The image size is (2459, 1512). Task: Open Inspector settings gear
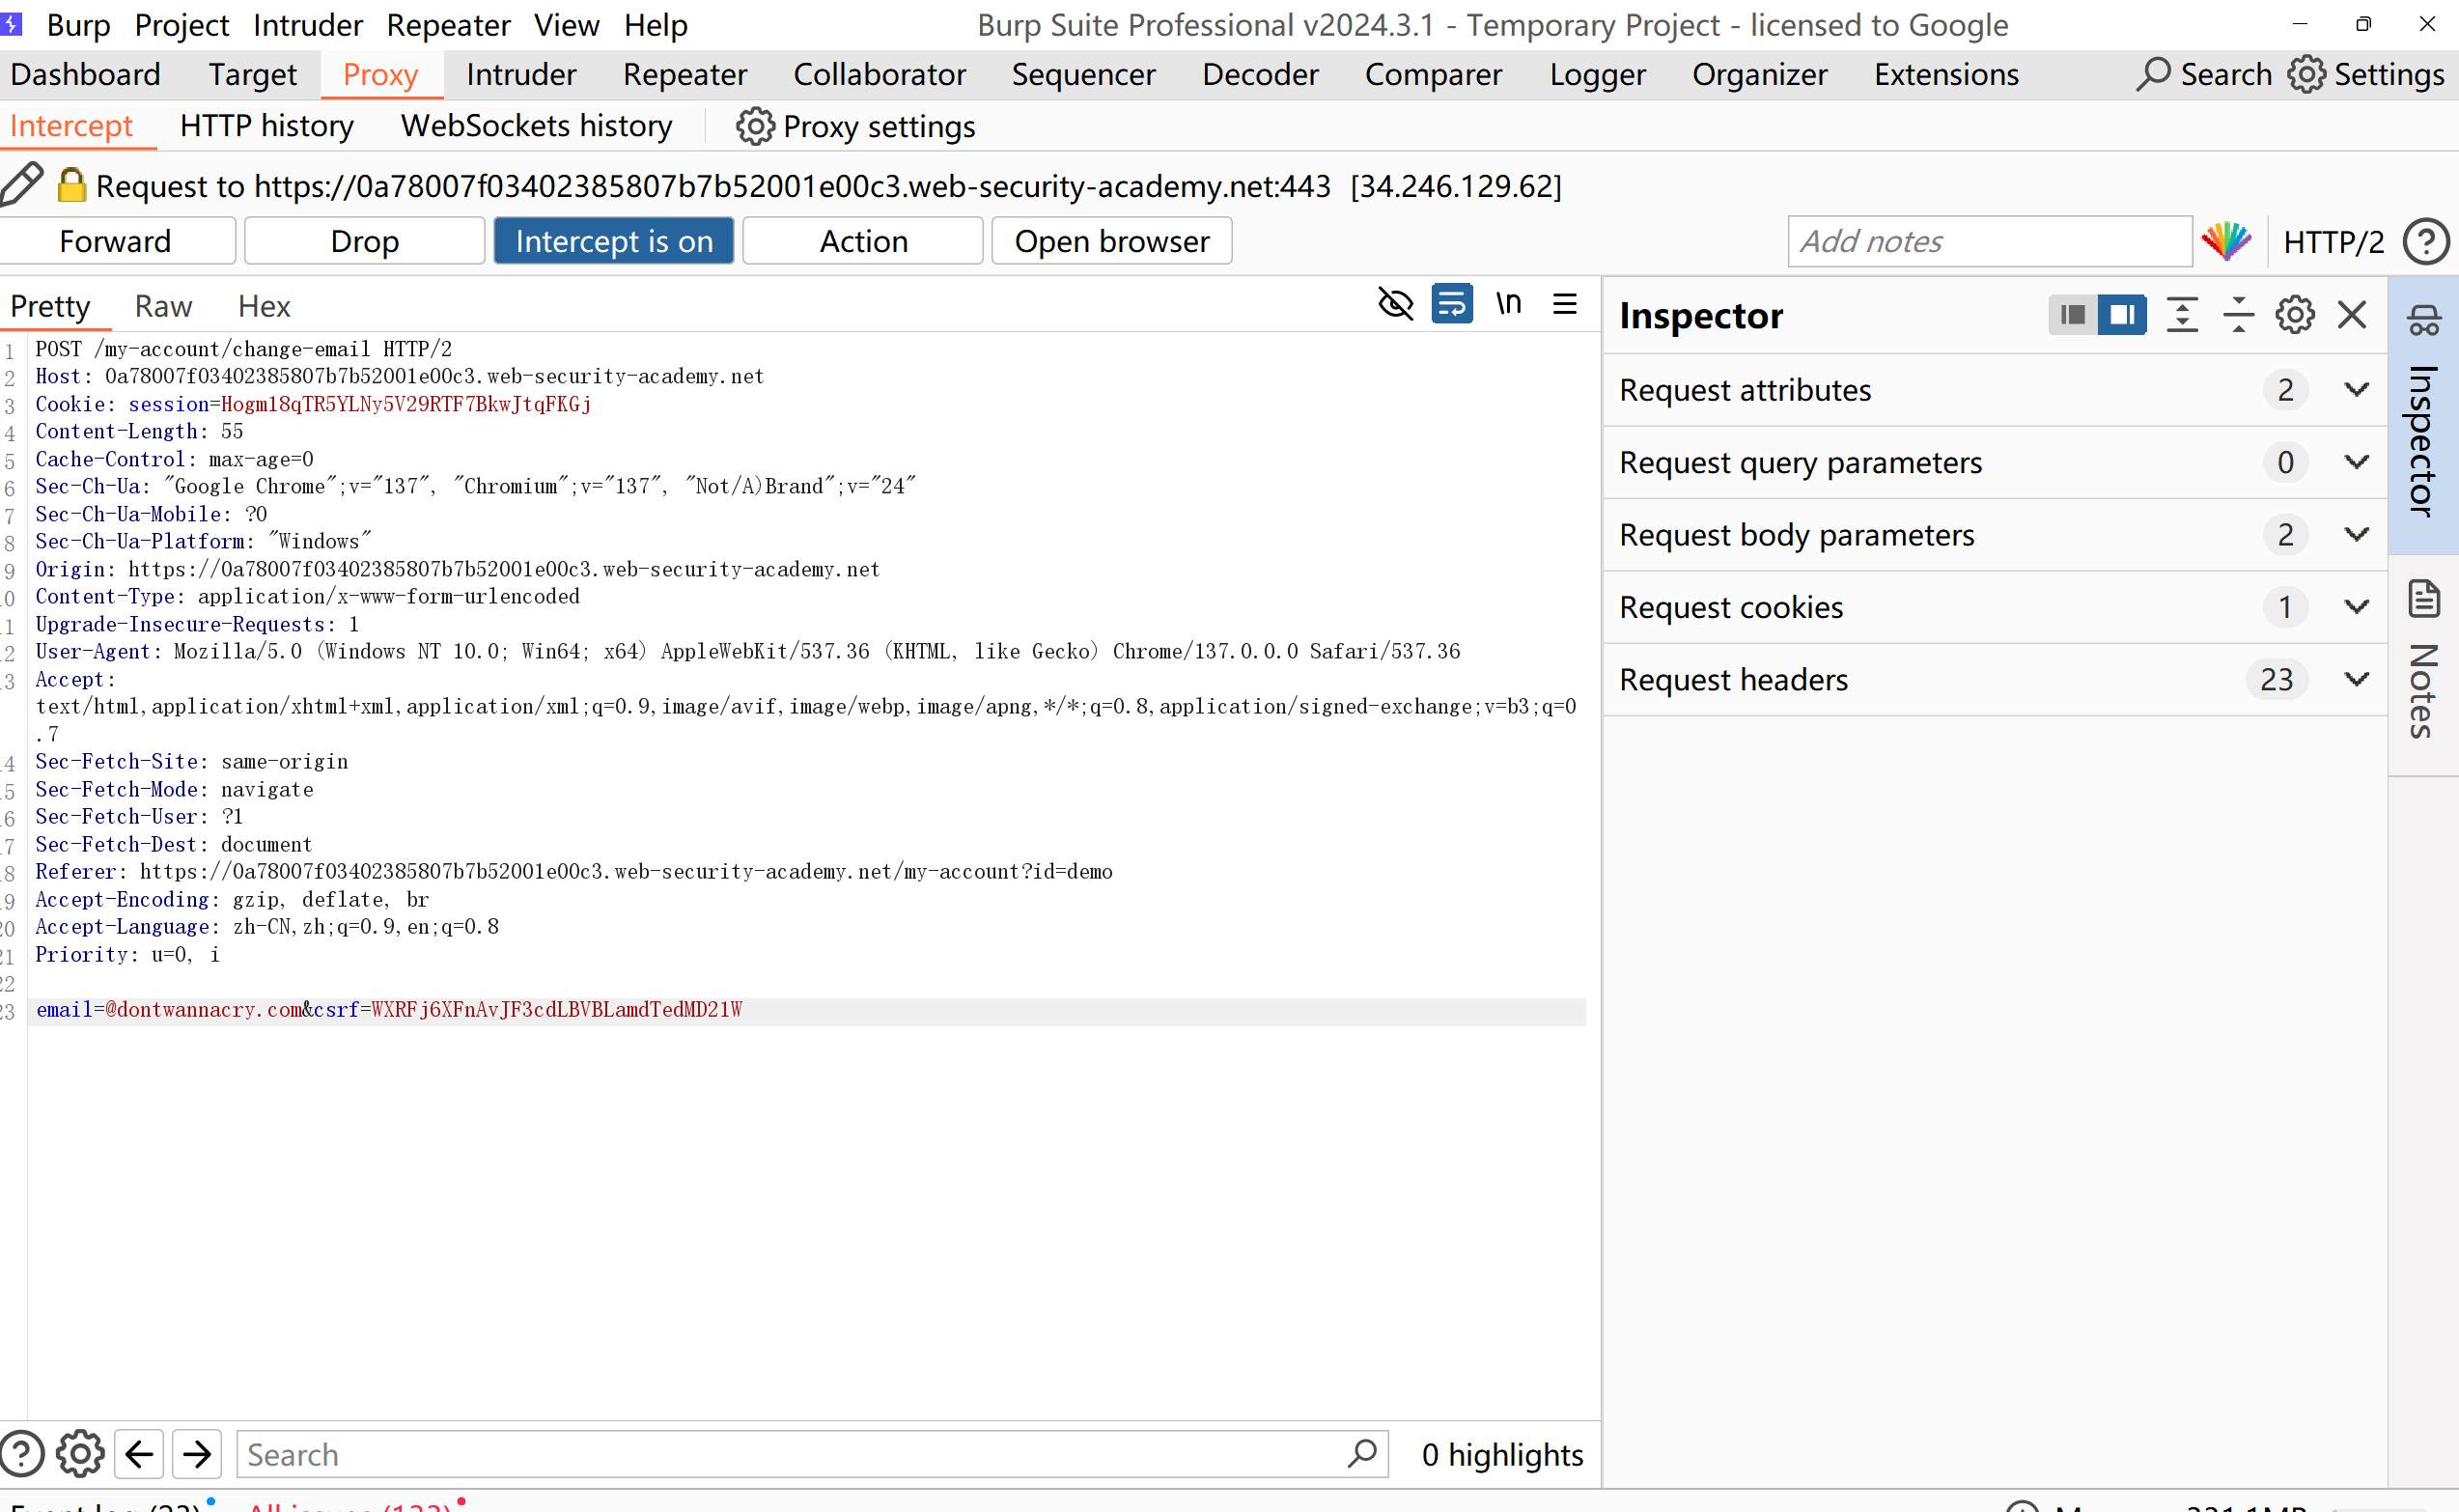(2295, 315)
